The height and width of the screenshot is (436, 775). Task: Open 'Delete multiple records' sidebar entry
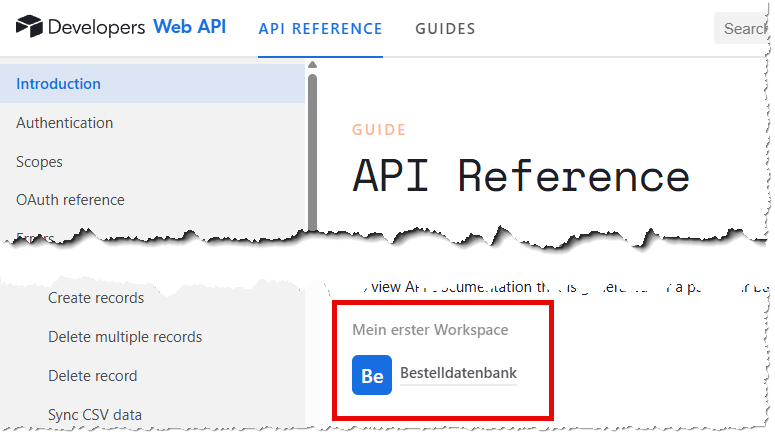click(125, 337)
